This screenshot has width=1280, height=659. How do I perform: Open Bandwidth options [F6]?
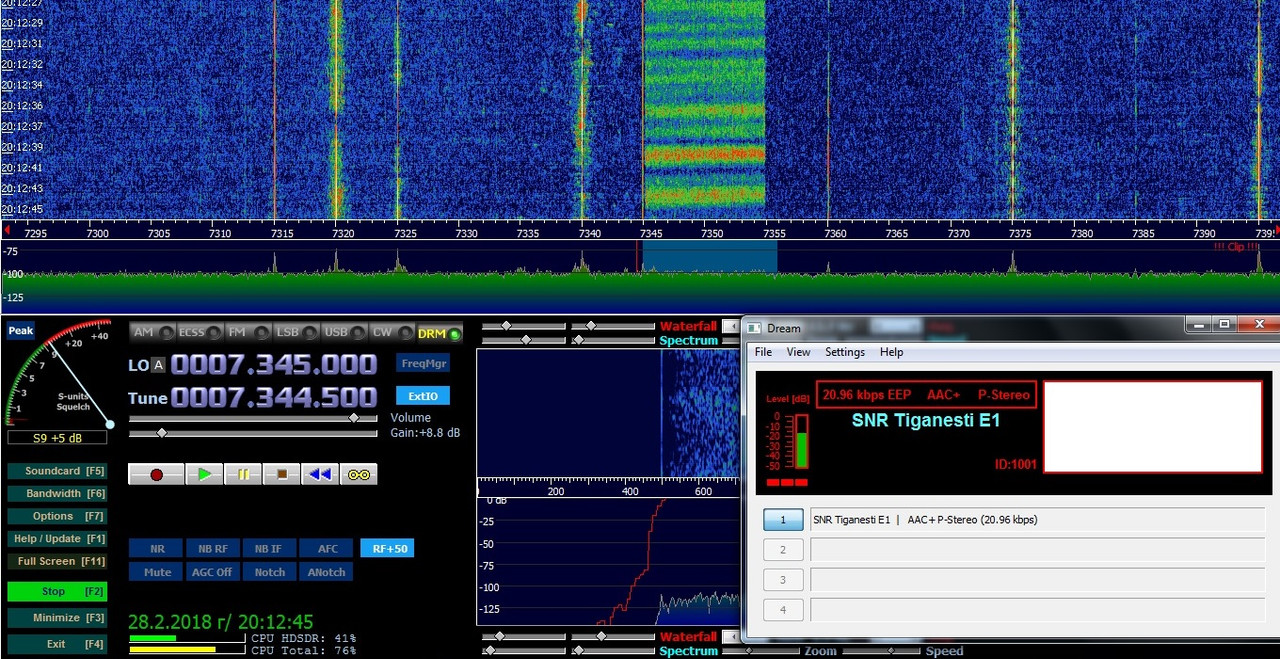[x=57, y=494]
